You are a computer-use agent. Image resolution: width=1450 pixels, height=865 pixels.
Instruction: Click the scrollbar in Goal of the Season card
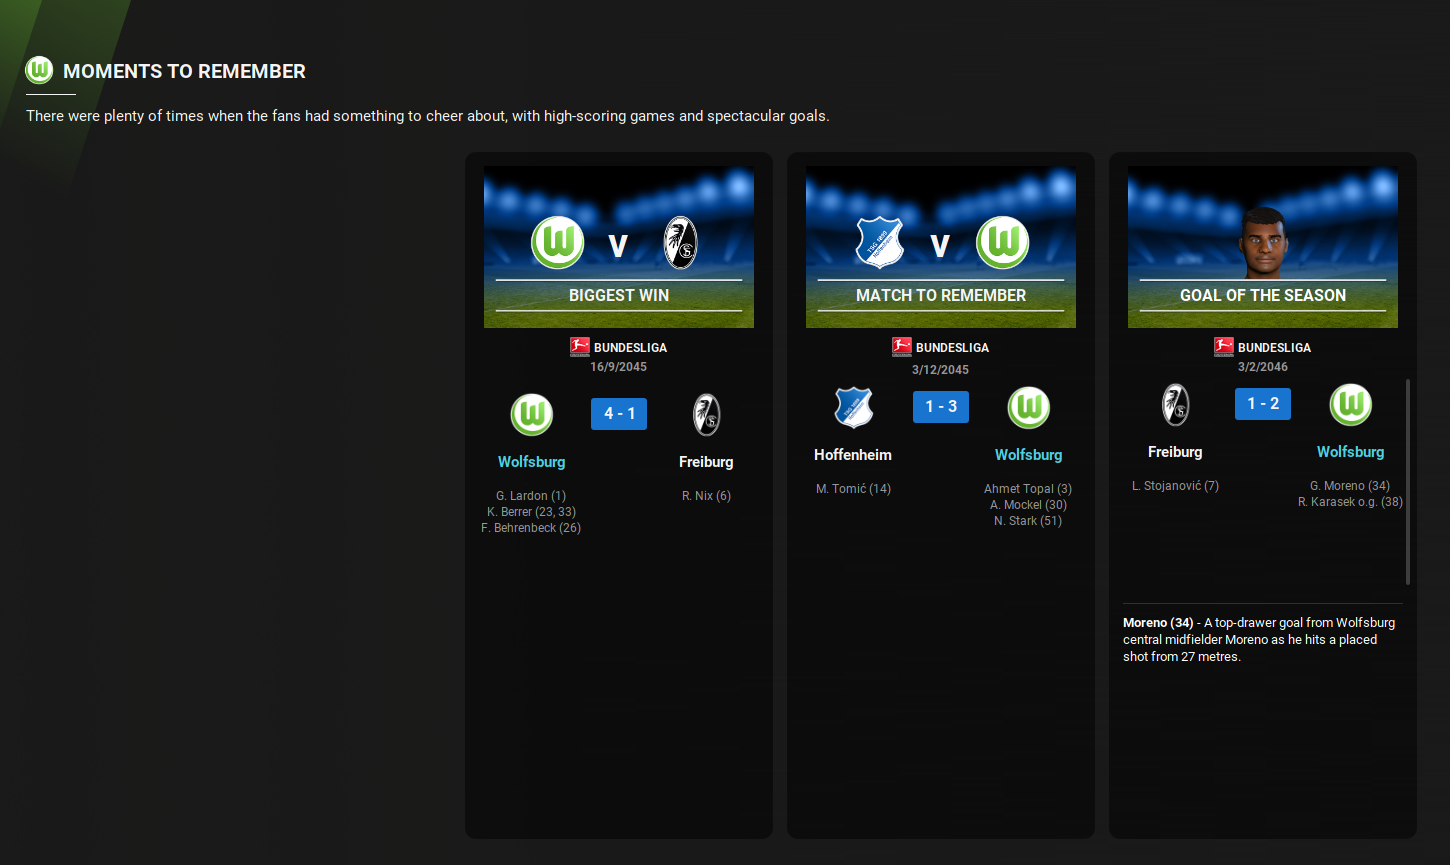(1407, 480)
